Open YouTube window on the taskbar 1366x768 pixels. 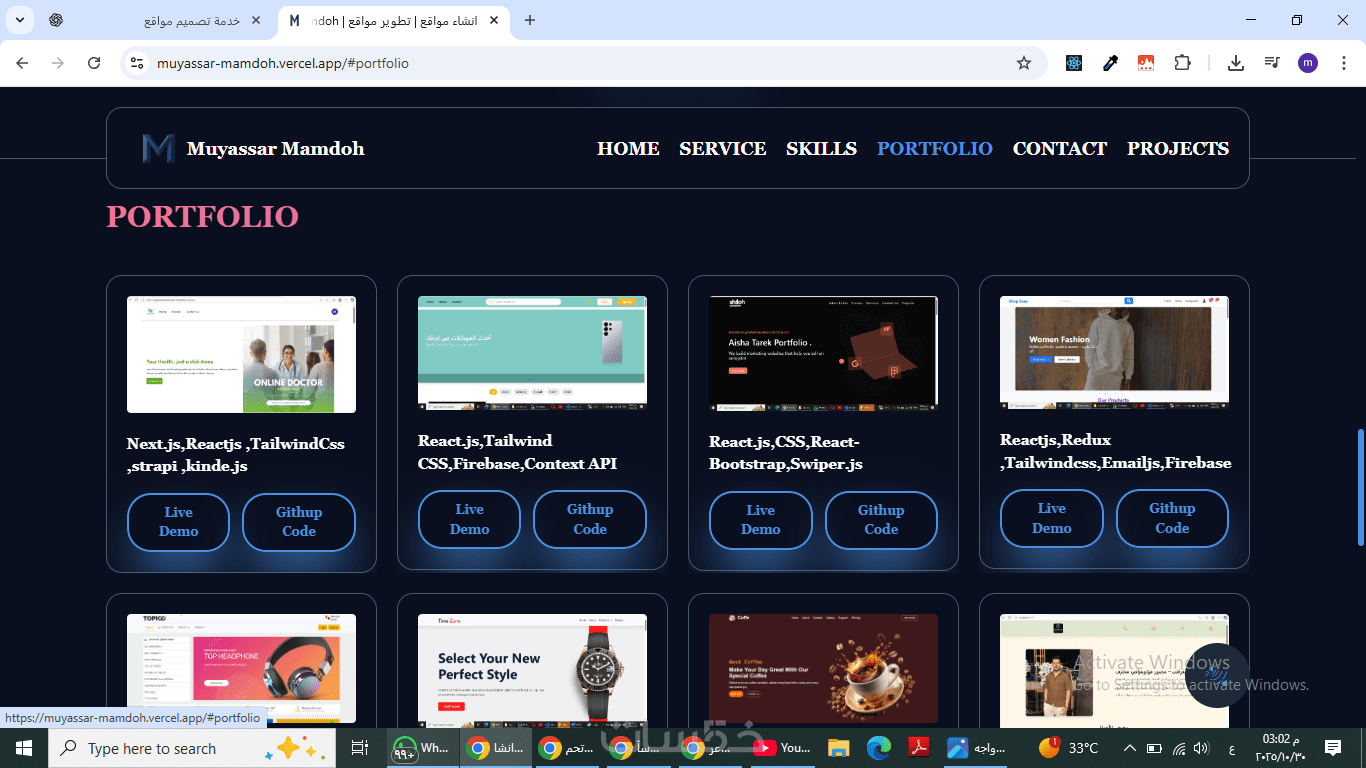[x=781, y=748]
